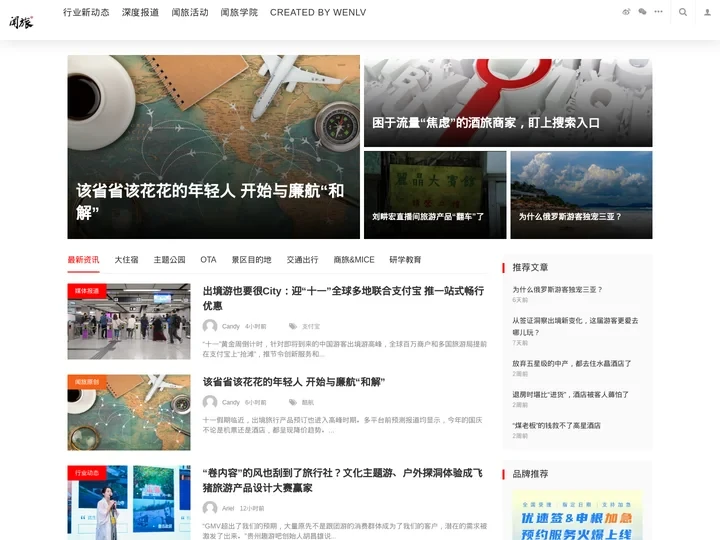This screenshot has width=720, height=540.
Task: Switch to the 交通出行 tab
Action: coord(303,260)
